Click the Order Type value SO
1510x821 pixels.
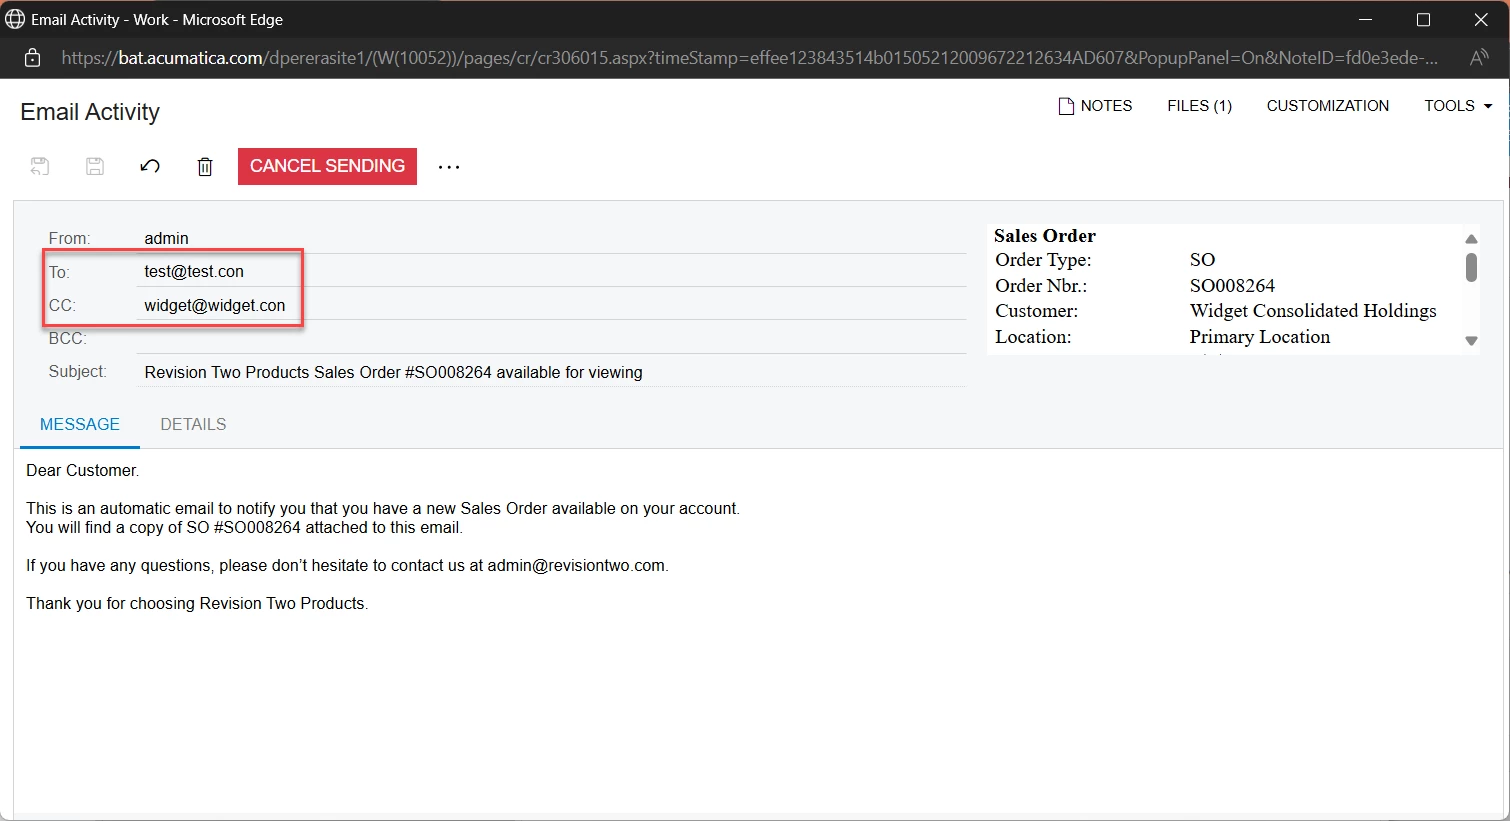coord(1202,260)
